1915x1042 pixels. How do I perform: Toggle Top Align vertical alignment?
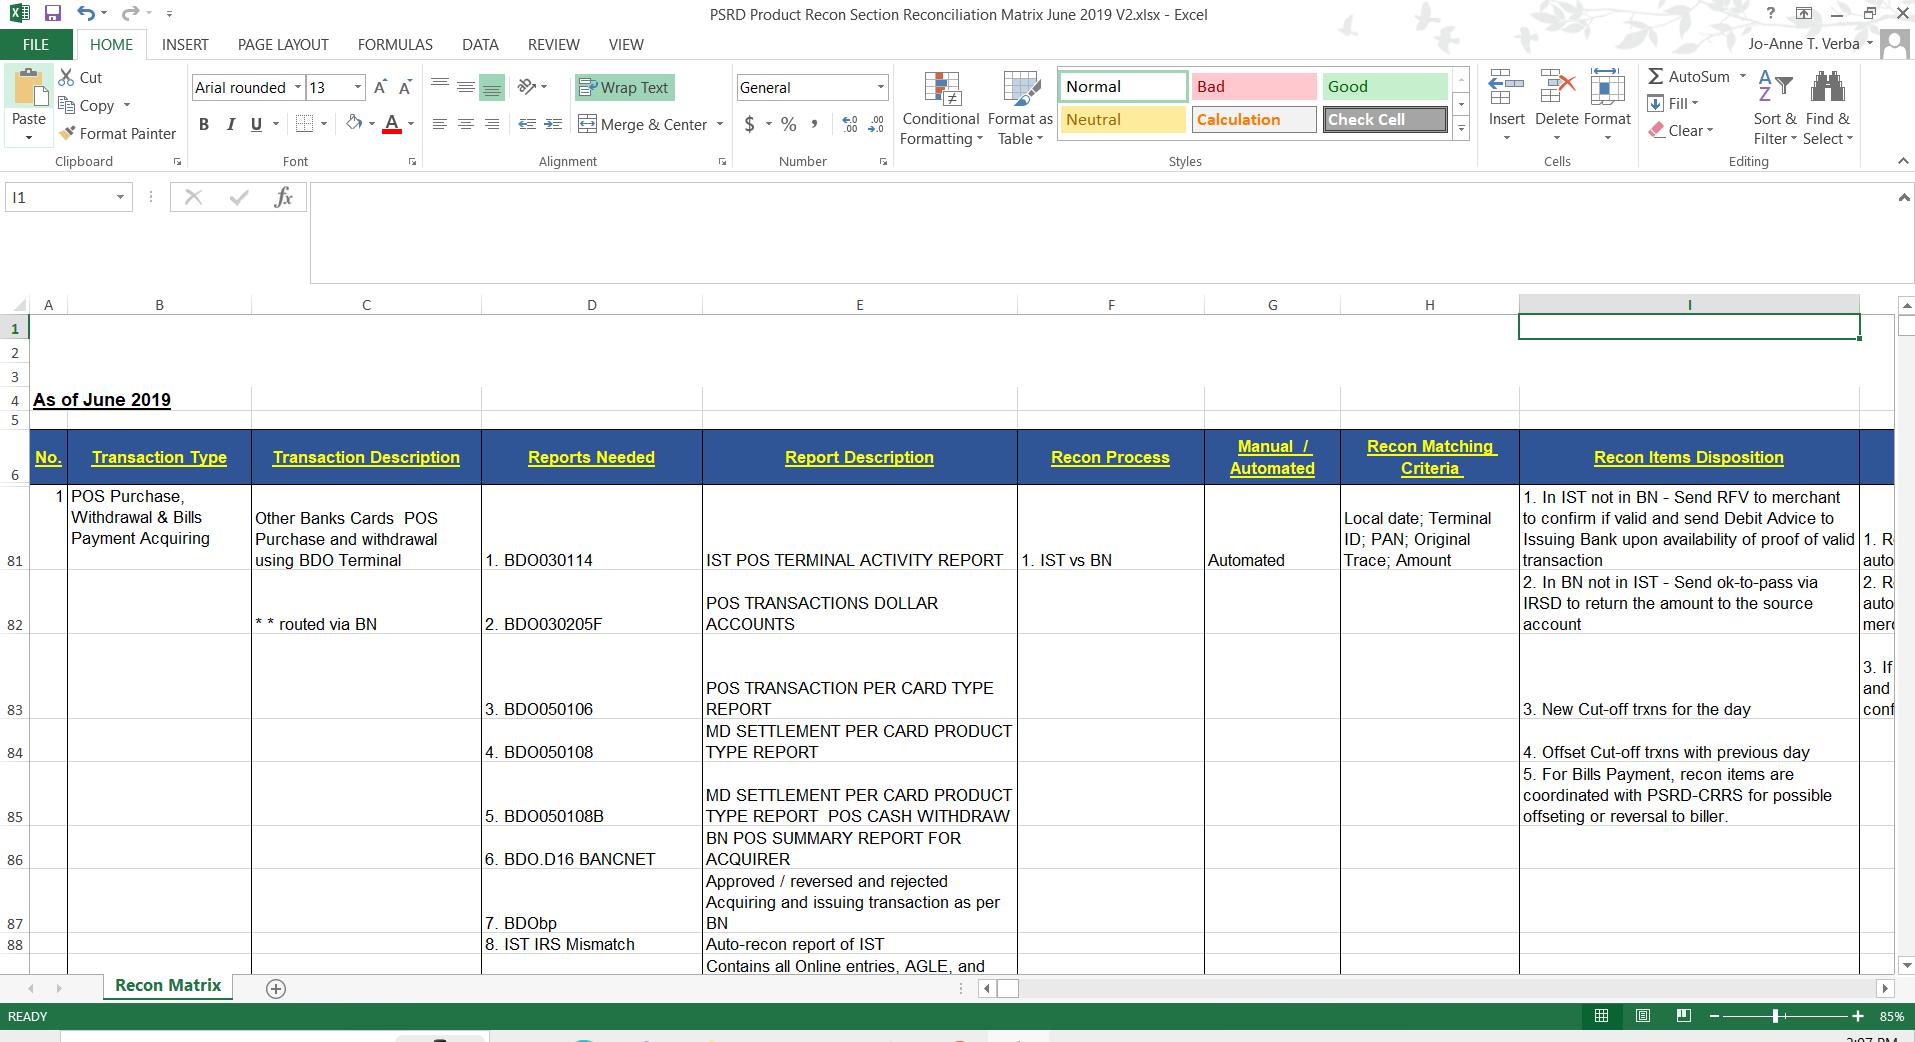coord(440,87)
